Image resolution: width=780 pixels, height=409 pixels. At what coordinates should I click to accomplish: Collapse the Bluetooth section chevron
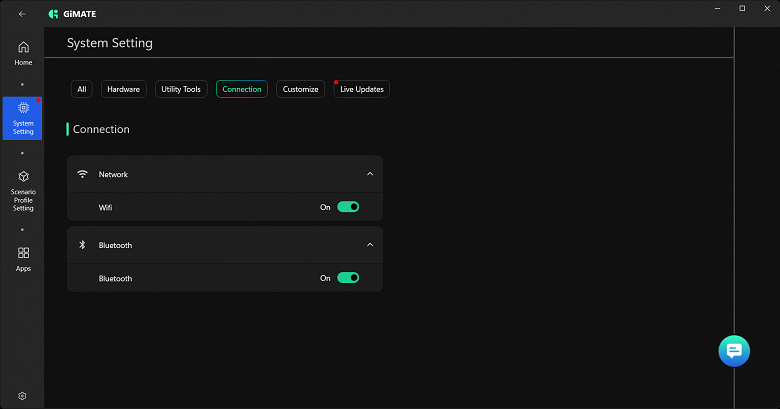pyautogui.click(x=369, y=245)
